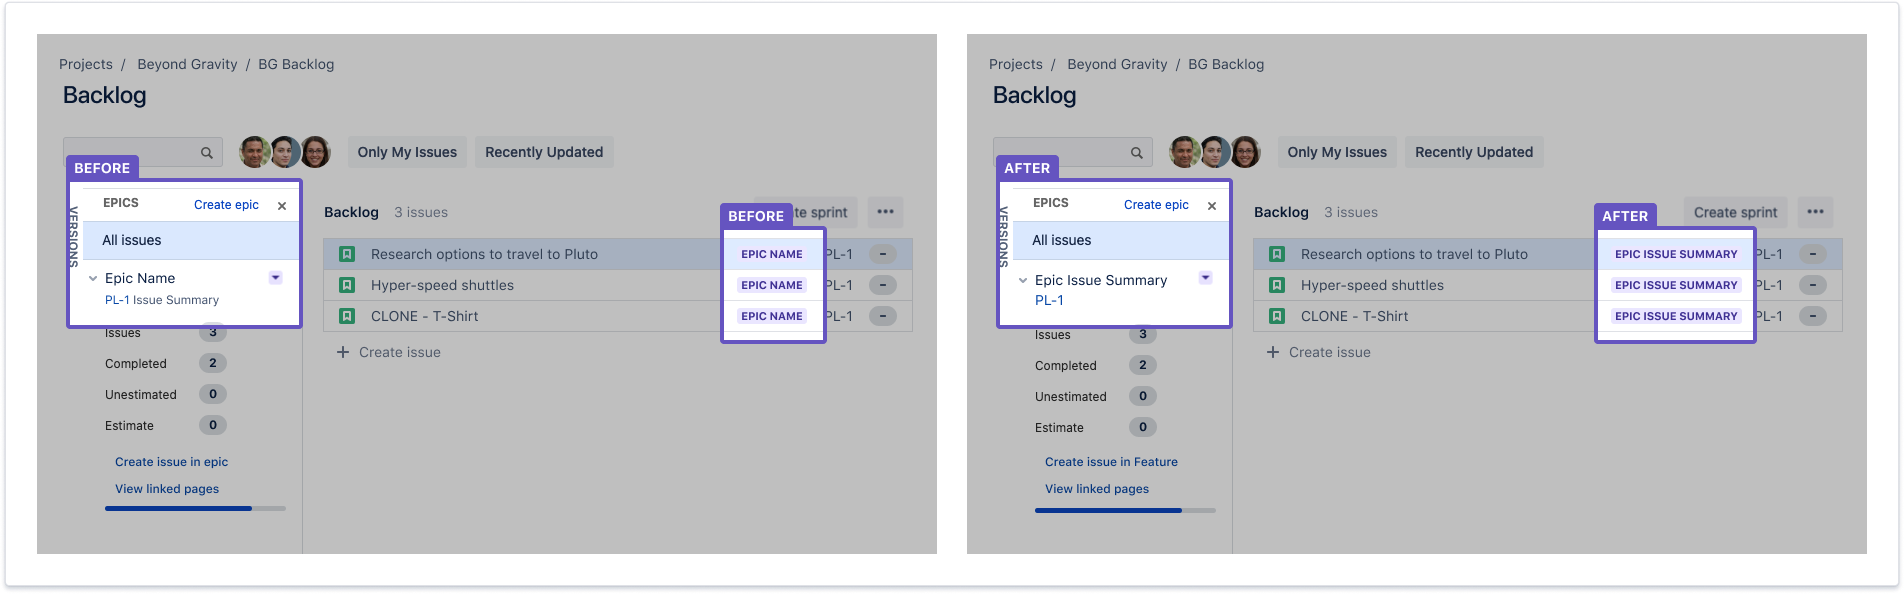Click story icon of Hyper-speed shuttles row, Before
Image resolution: width=1904 pixels, height=594 pixels.
tap(347, 285)
